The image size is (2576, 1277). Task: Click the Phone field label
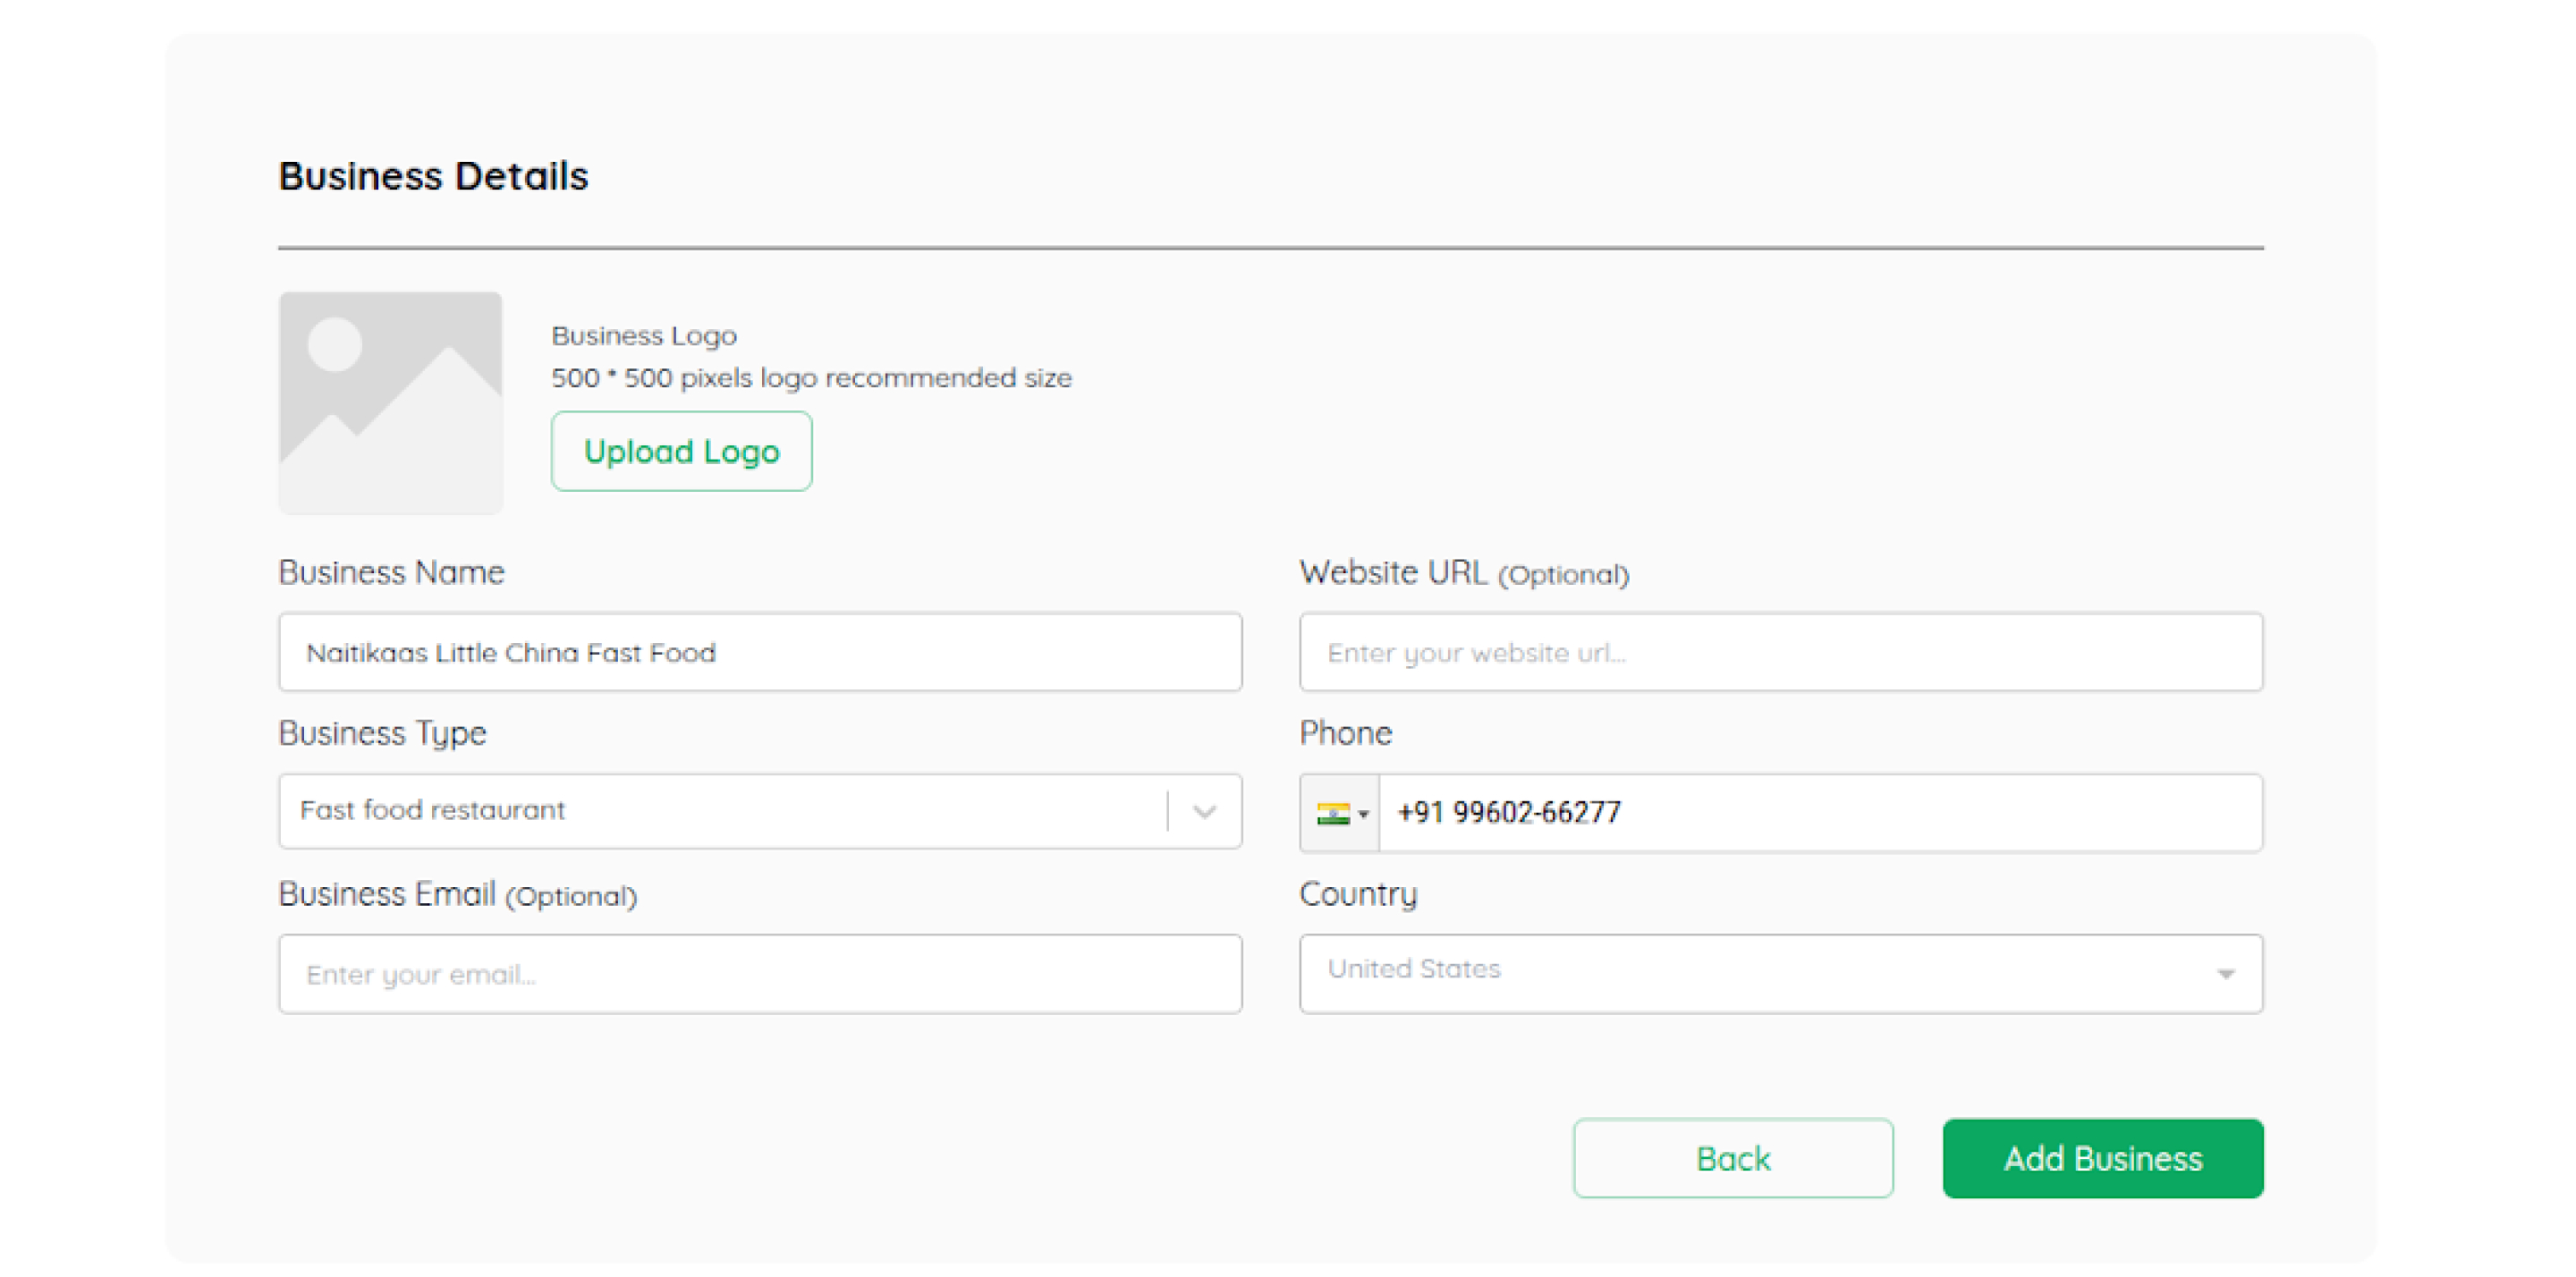pyautogui.click(x=1345, y=733)
